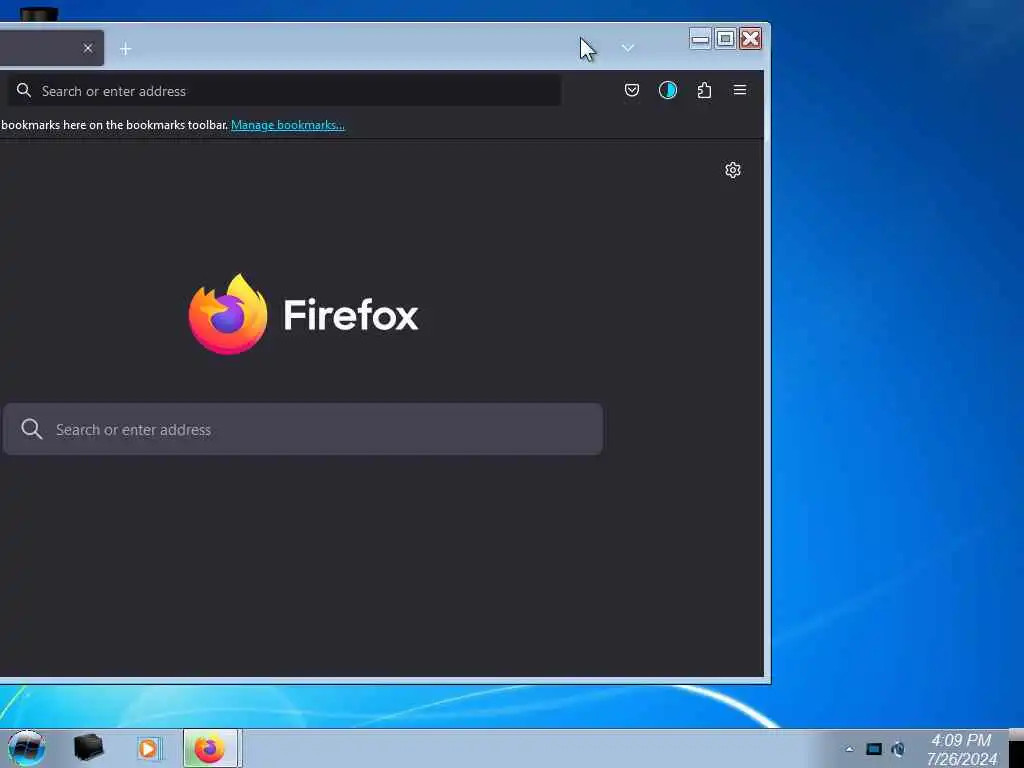Select Firefox taskbar button
1024x768 pixels.
pos(210,748)
